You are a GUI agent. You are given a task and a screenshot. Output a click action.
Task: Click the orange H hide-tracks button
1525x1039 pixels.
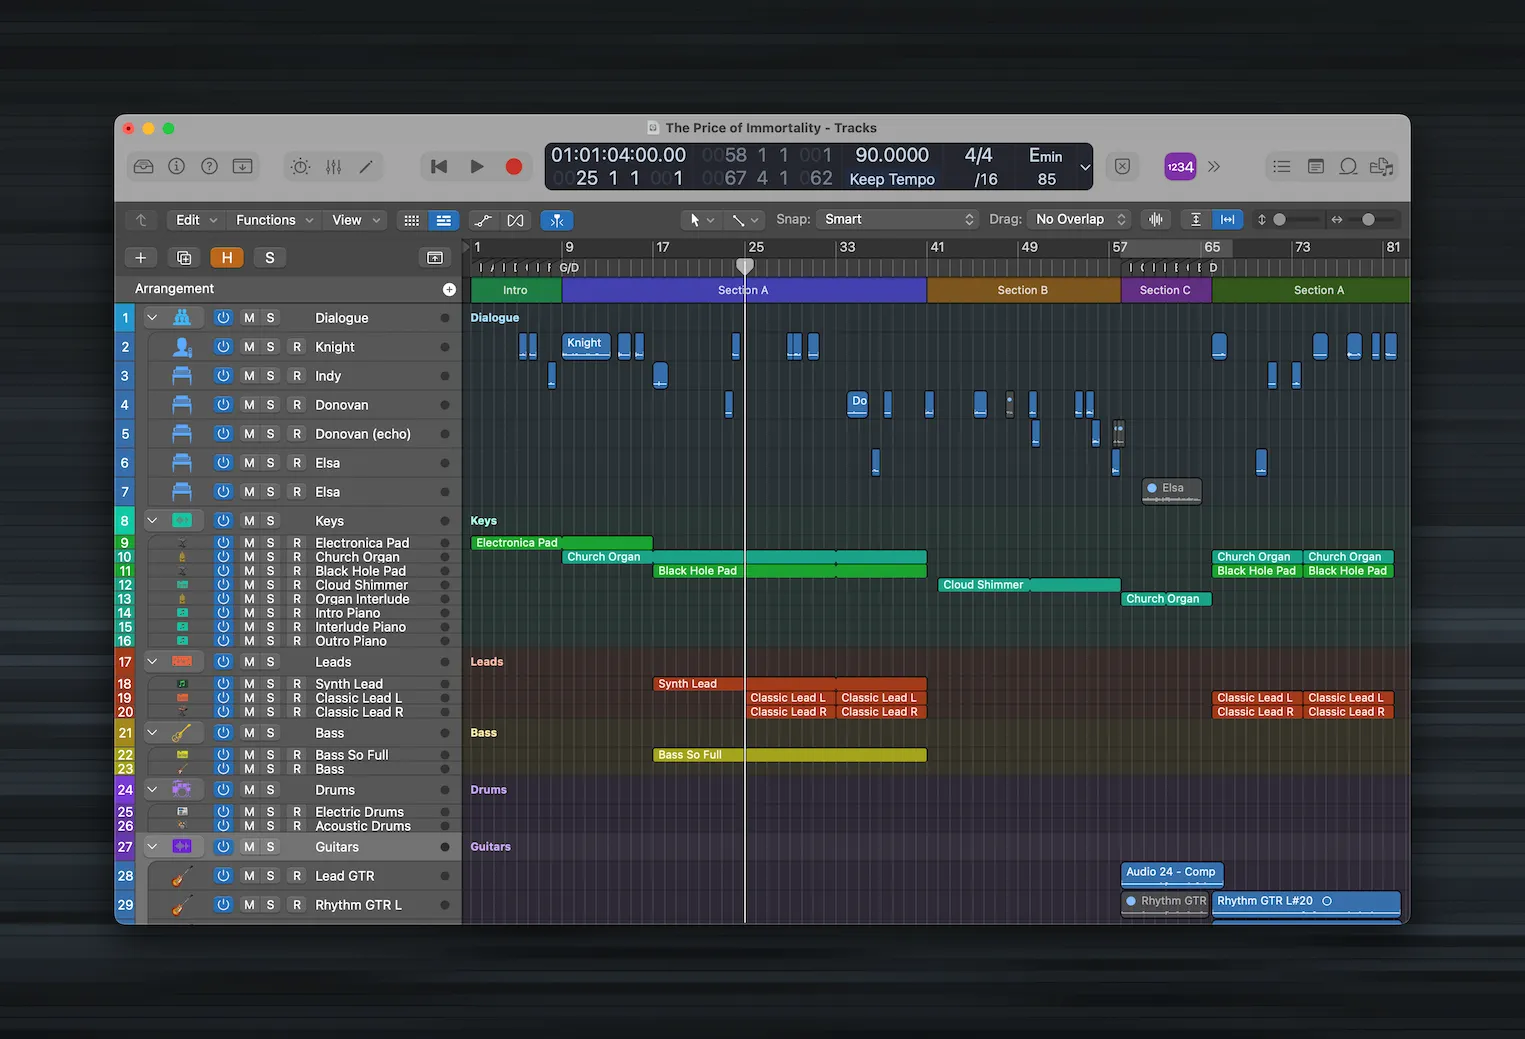click(227, 257)
